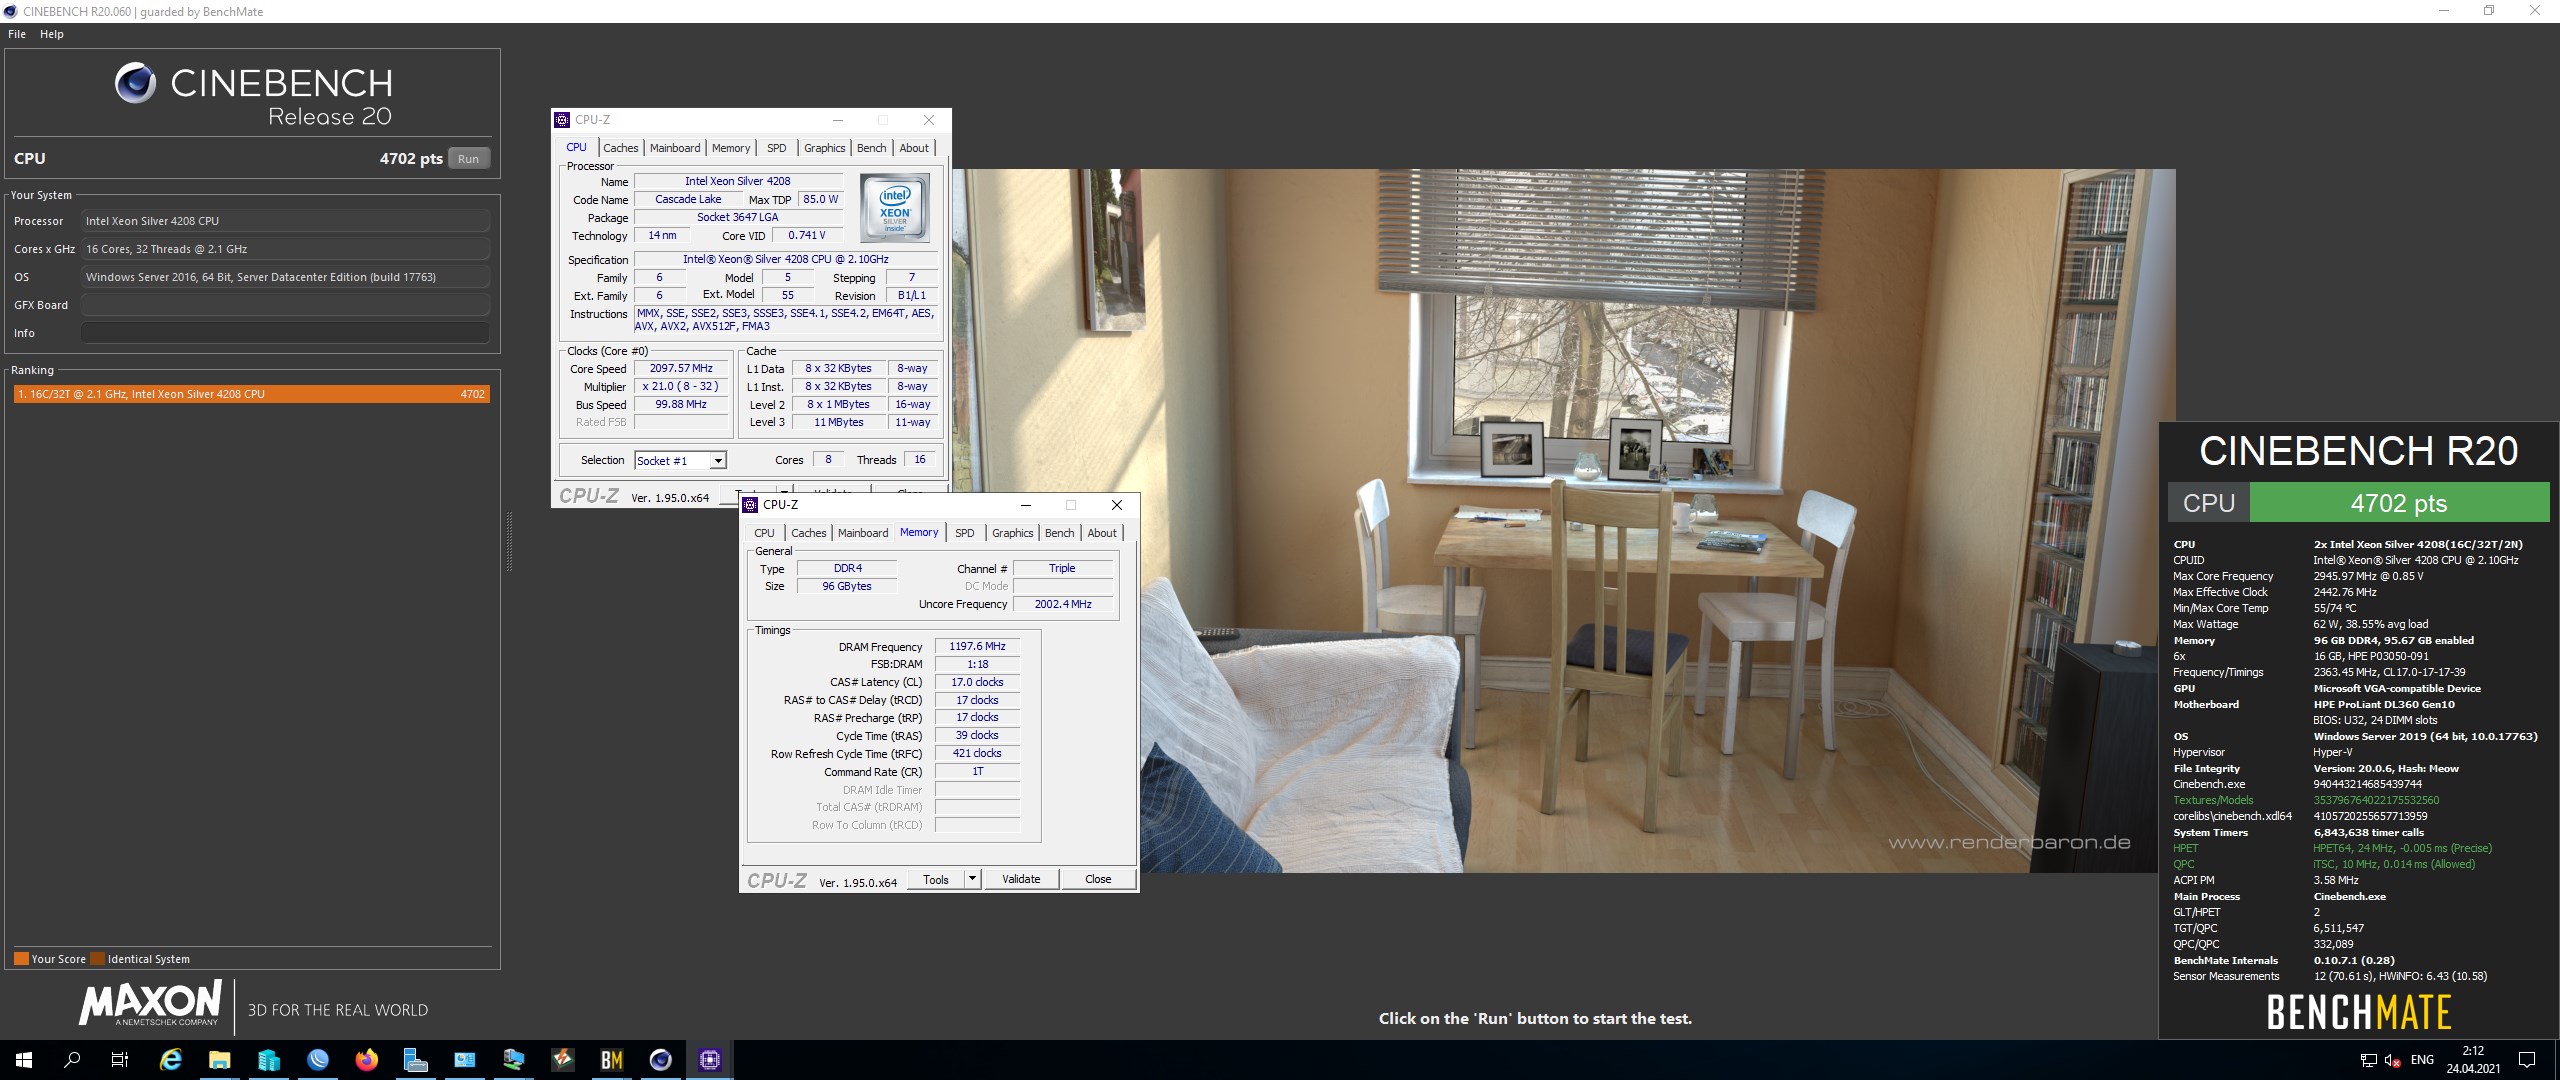Viewport: 2560px width, 1080px height.
Task: Click the 1197.6 MHz DRAM Frequency value
Action: tap(977, 647)
